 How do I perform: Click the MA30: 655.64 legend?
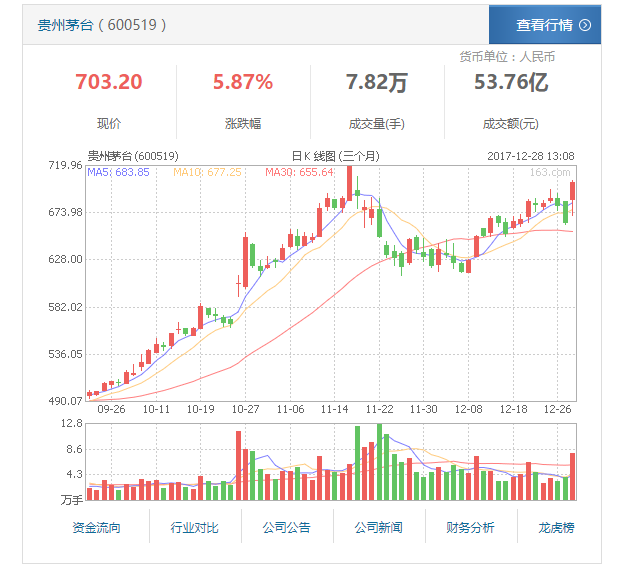point(299,172)
